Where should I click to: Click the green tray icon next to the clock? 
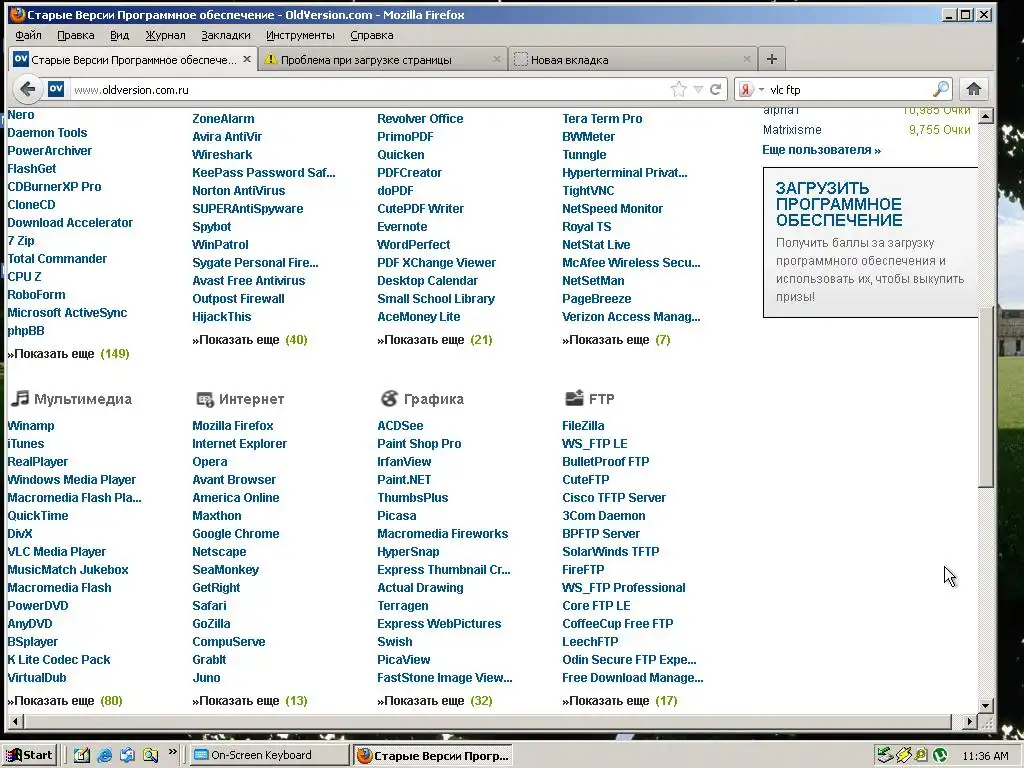941,756
